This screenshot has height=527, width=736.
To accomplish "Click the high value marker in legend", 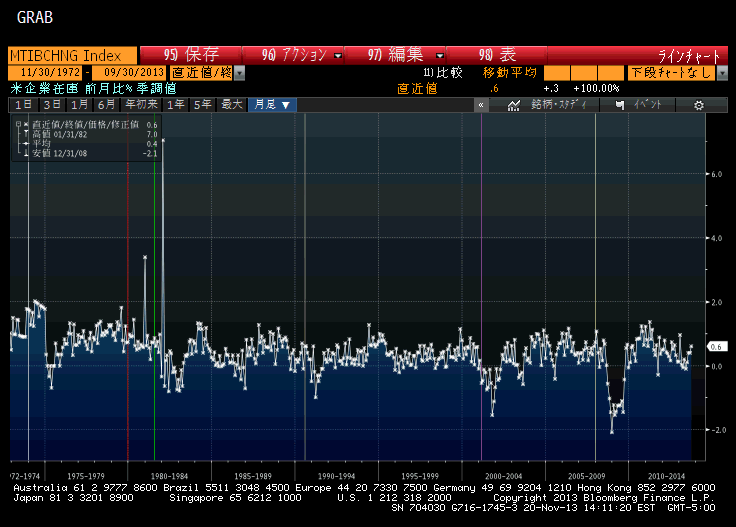I will [x=24, y=134].
